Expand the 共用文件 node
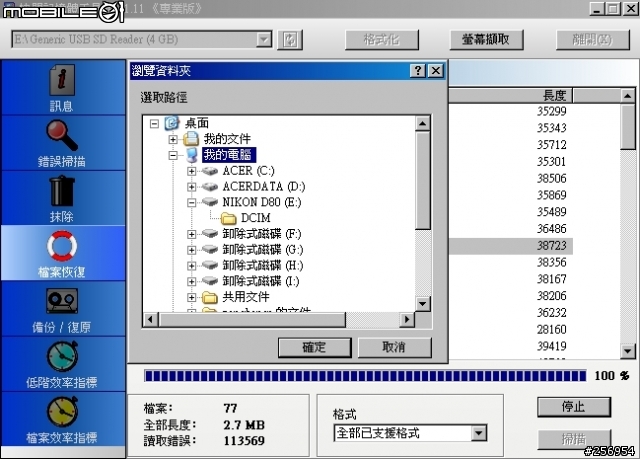This screenshot has width=640, height=459. coord(191,297)
